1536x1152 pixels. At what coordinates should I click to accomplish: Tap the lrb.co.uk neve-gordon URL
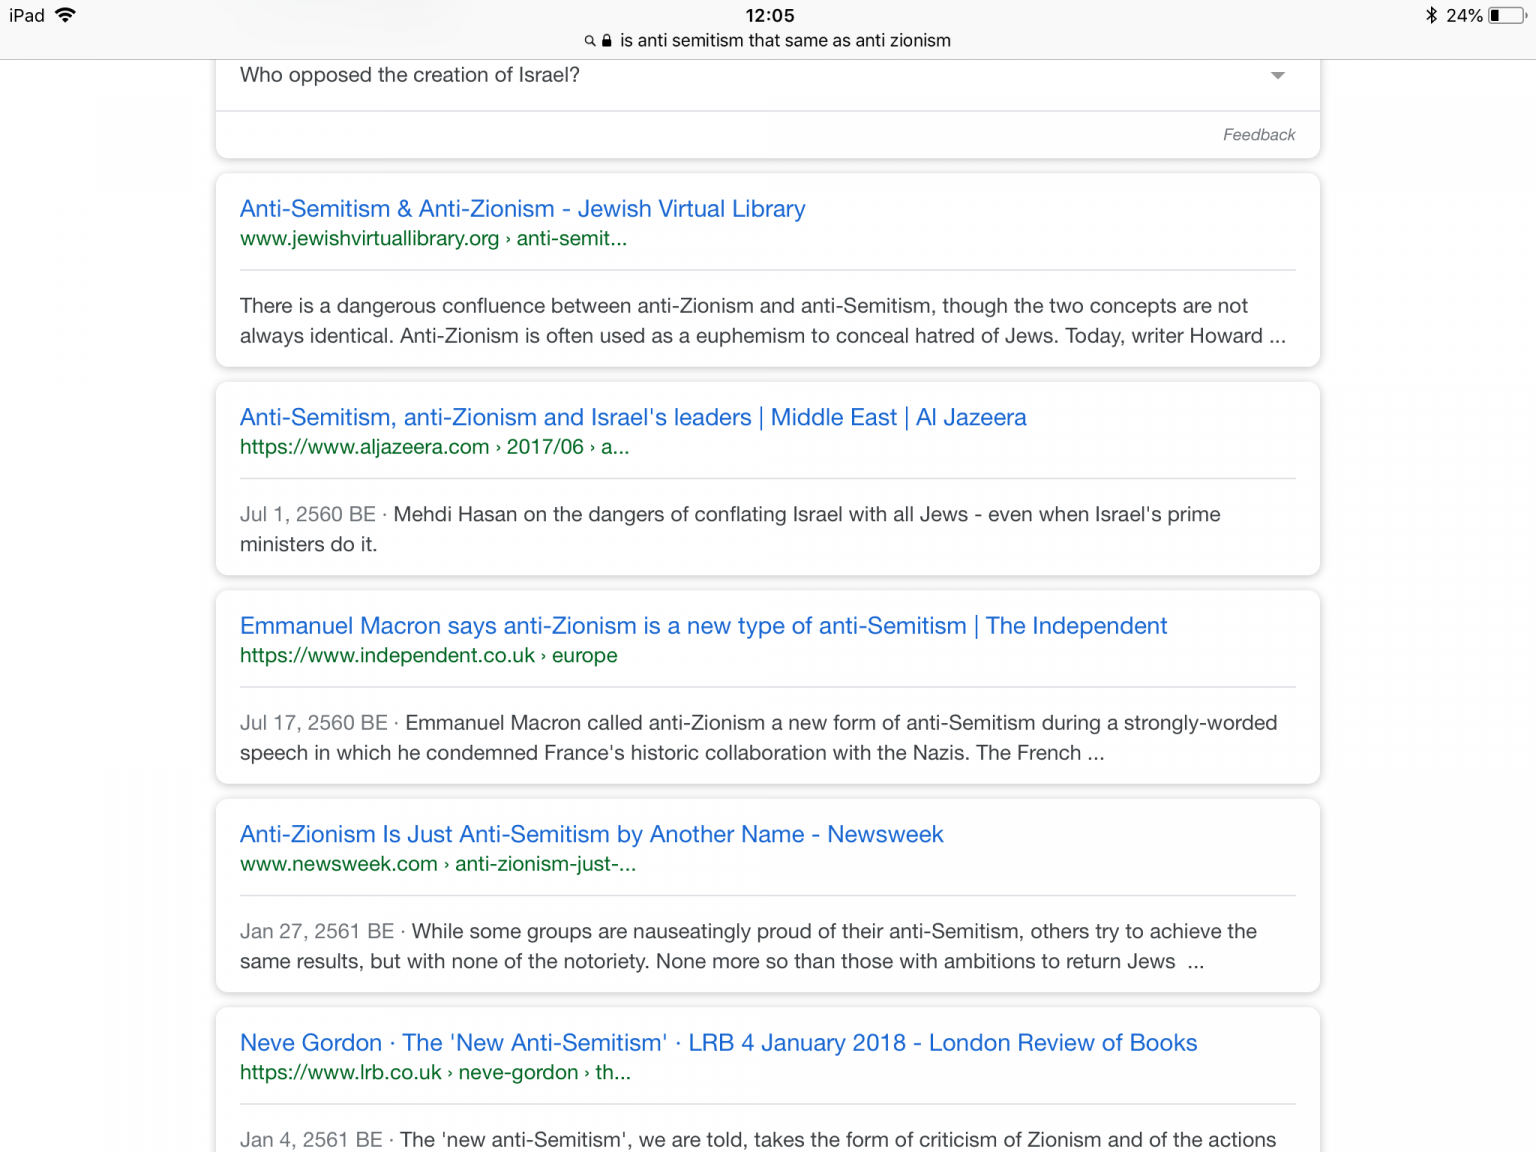point(435,1073)
